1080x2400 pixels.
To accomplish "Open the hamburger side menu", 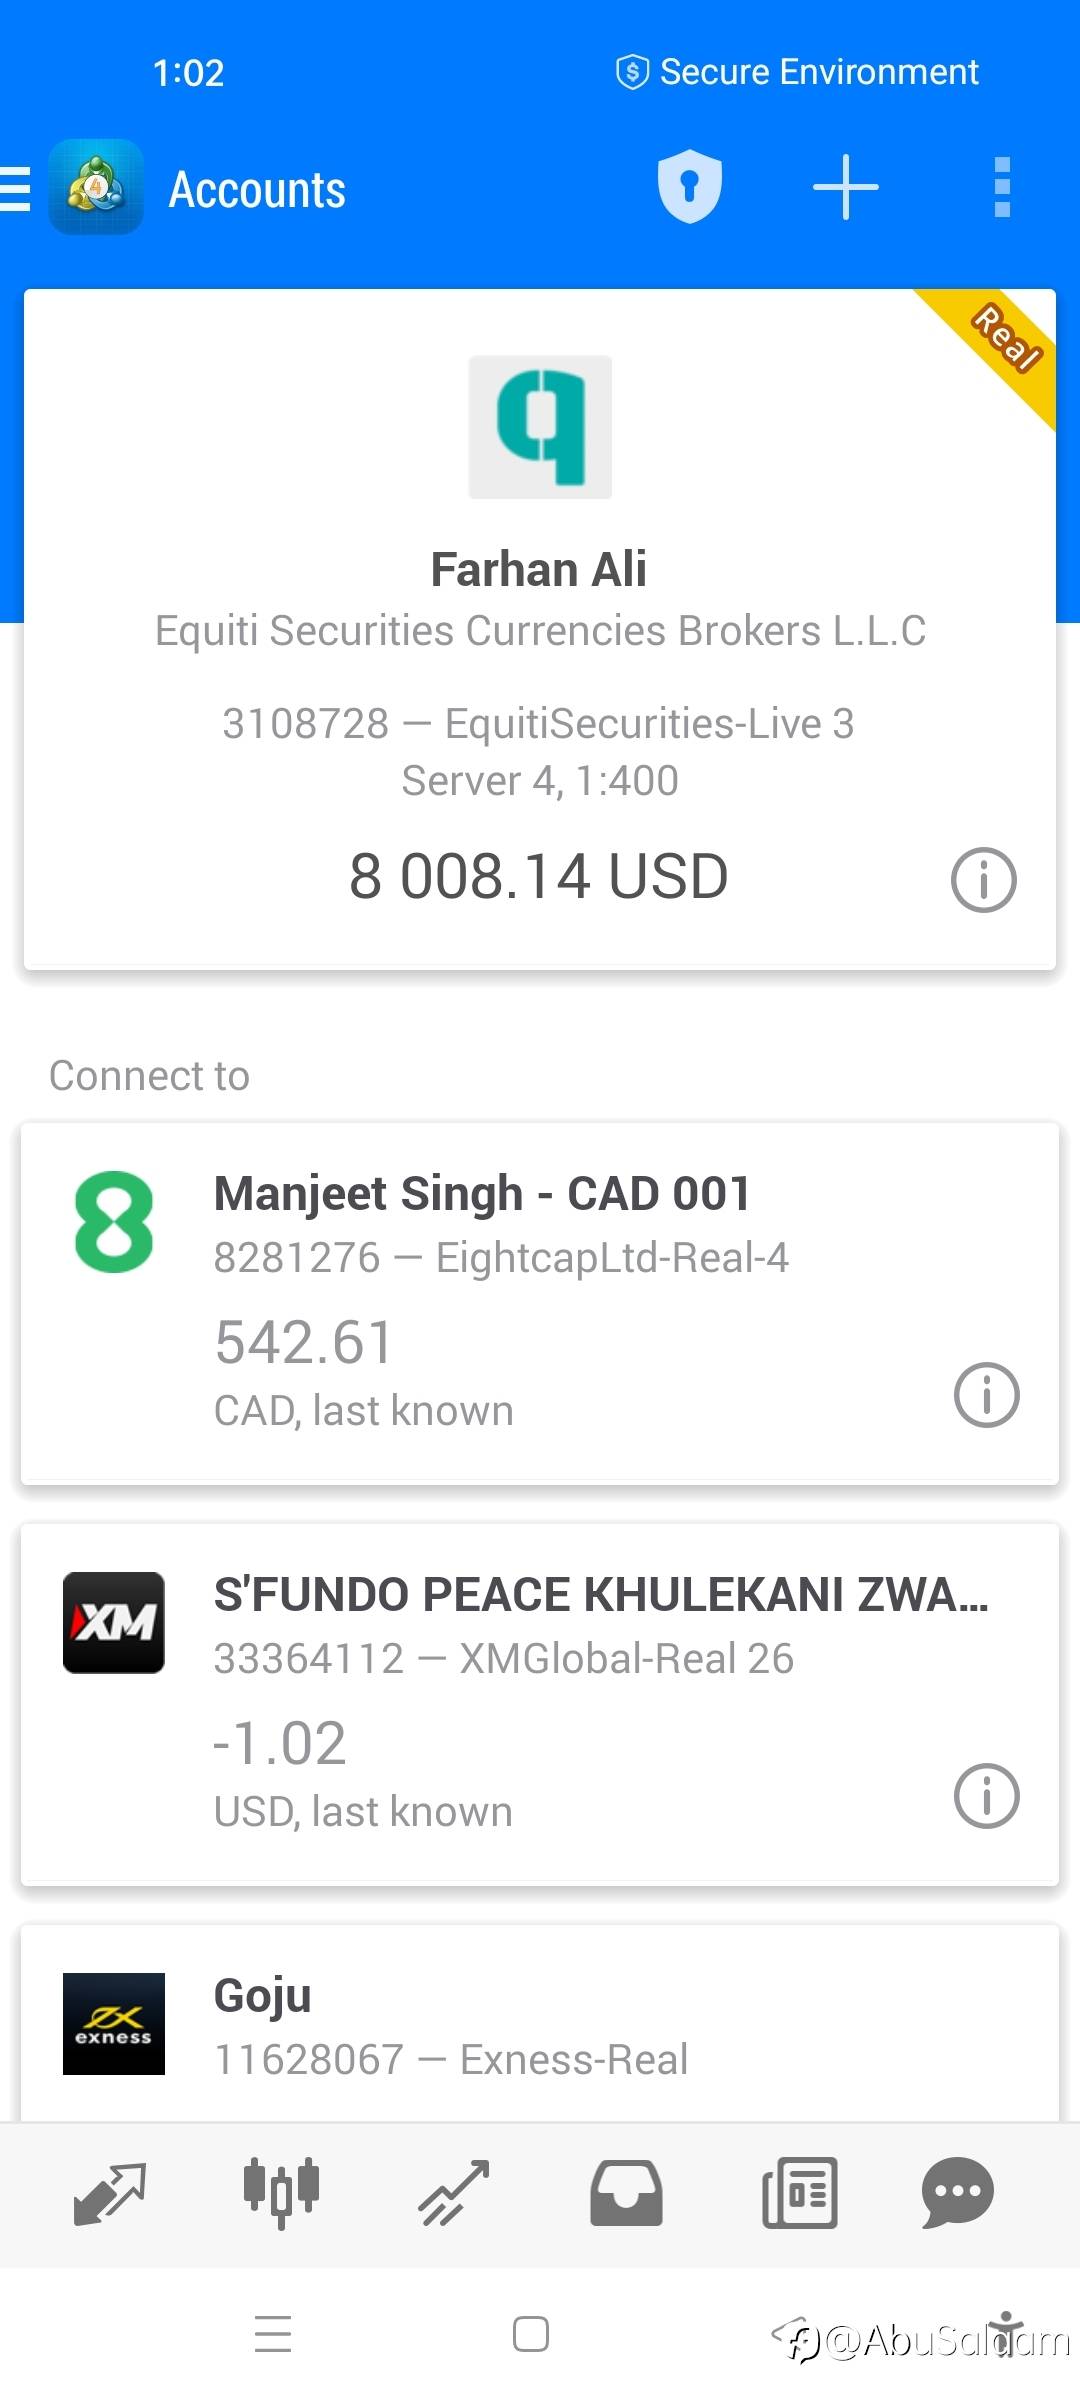I will (x=16, y=189).
